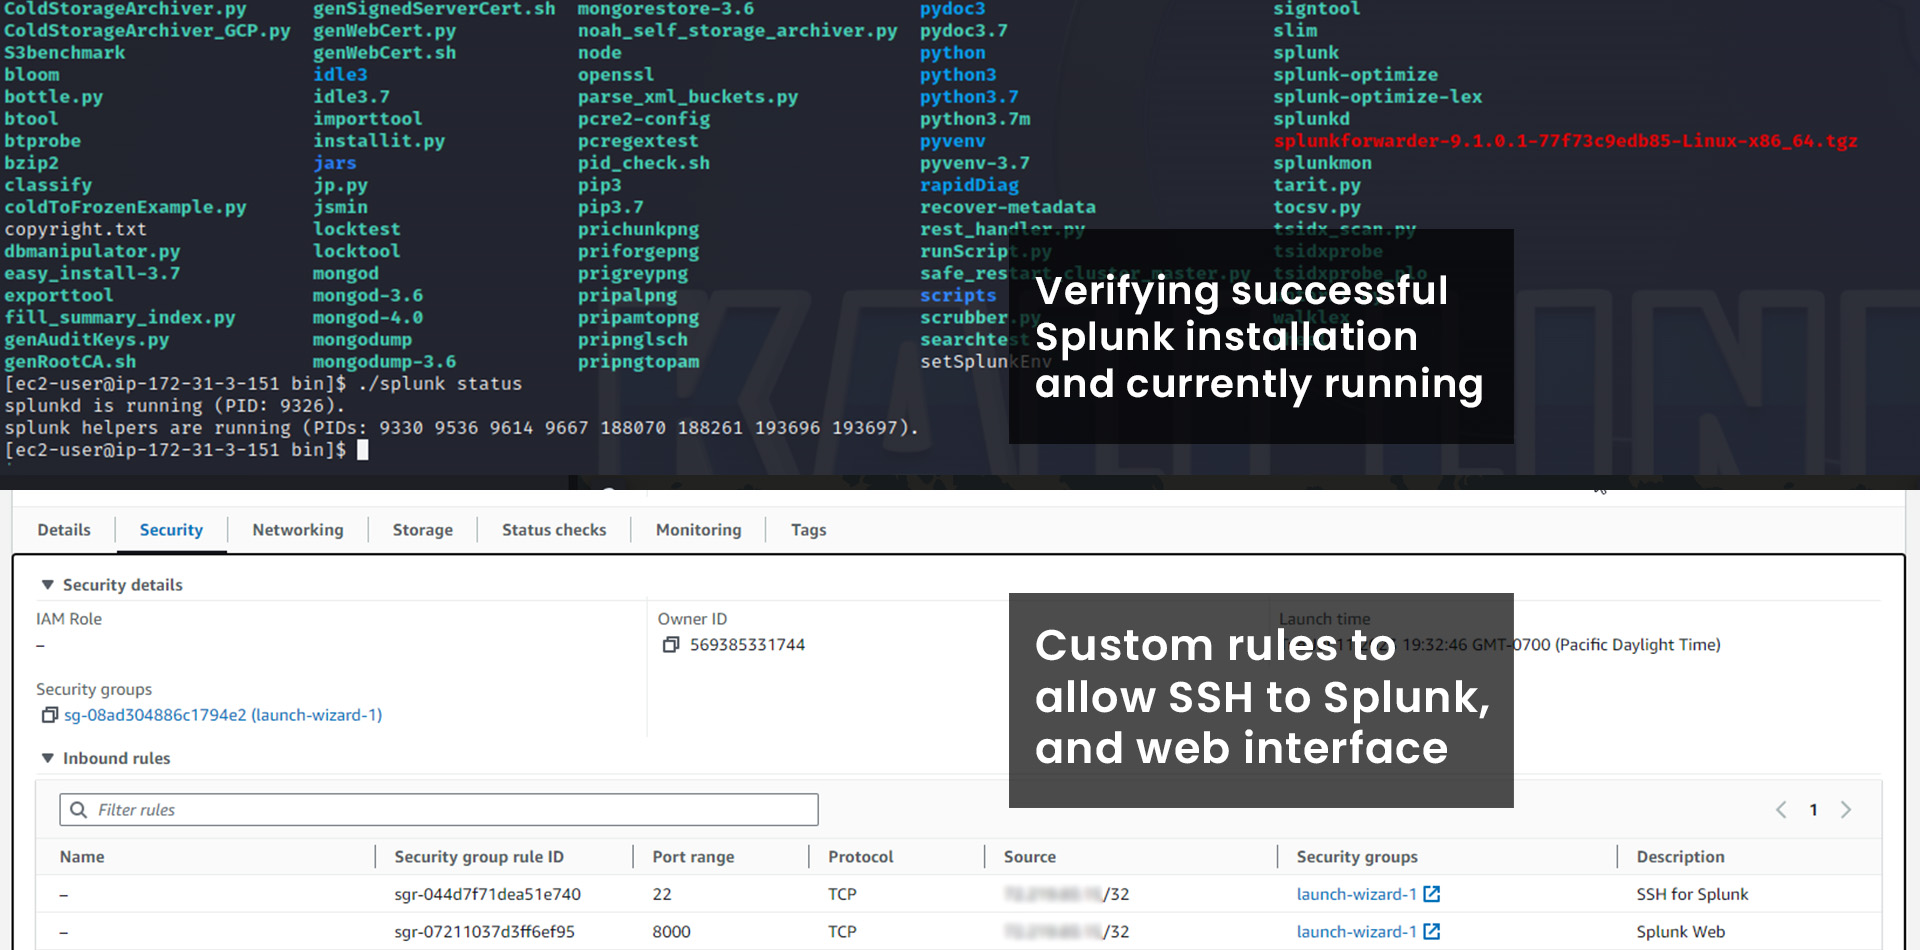This screenshot has width=1920, height=950.
Task: Click genRootCA.sh in terminal listing
Action: [70, 361]
